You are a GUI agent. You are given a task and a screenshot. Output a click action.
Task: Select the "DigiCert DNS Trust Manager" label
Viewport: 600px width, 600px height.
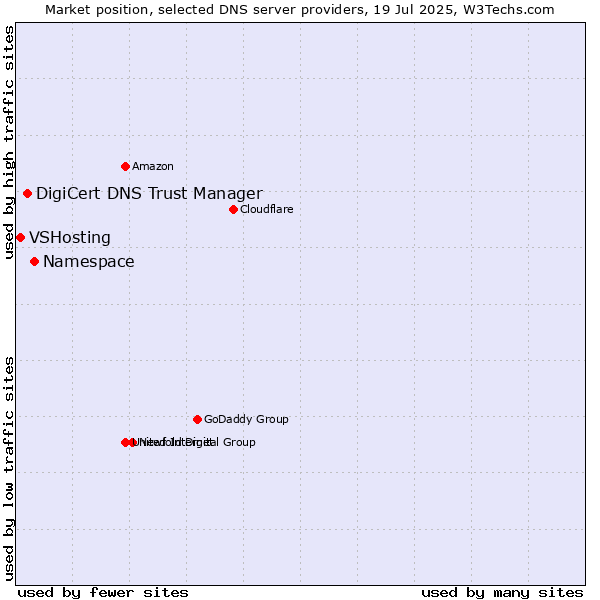(150, 194)
